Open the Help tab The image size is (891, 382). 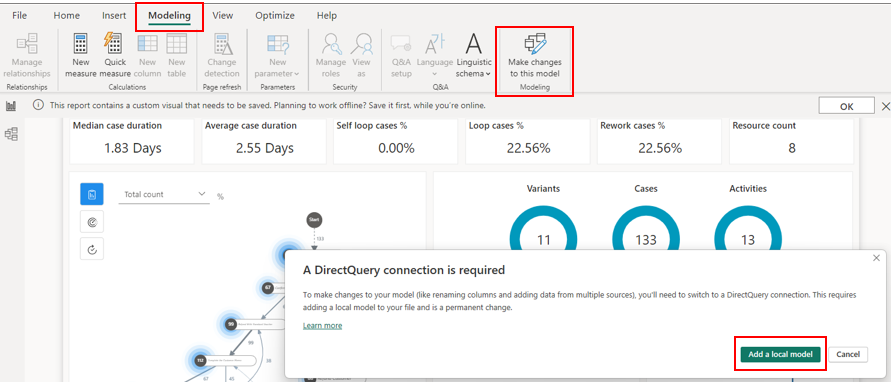click(x=327, y=15)
